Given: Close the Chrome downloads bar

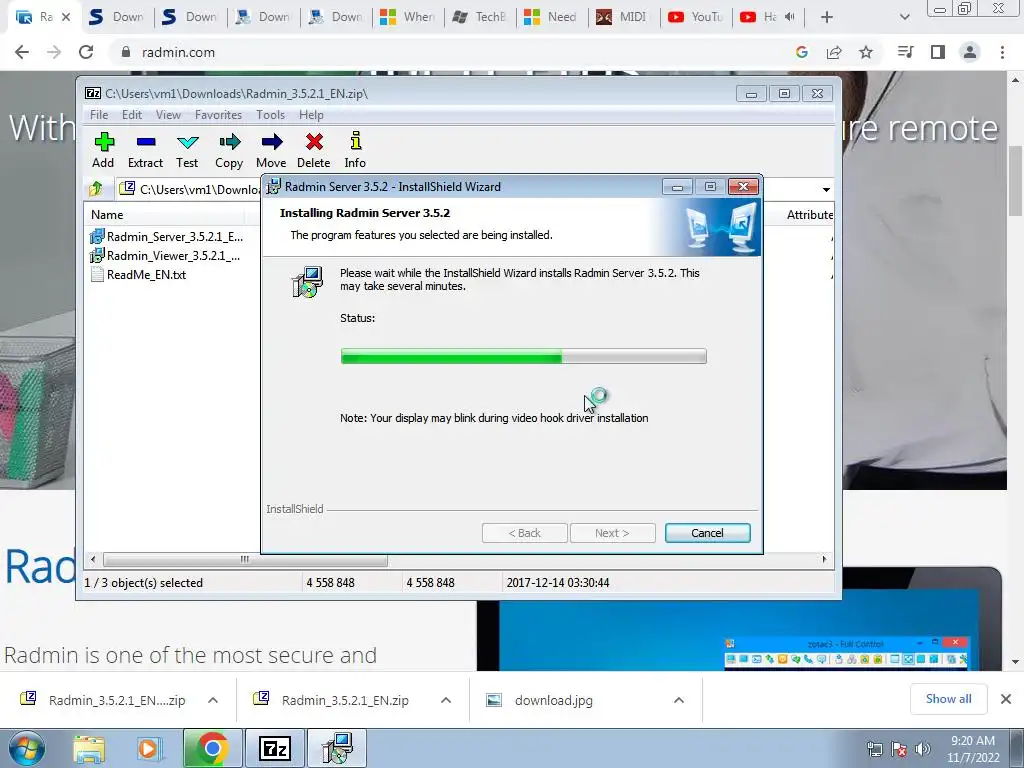Looking at the screenshot, I should [x=1006, y=699].
